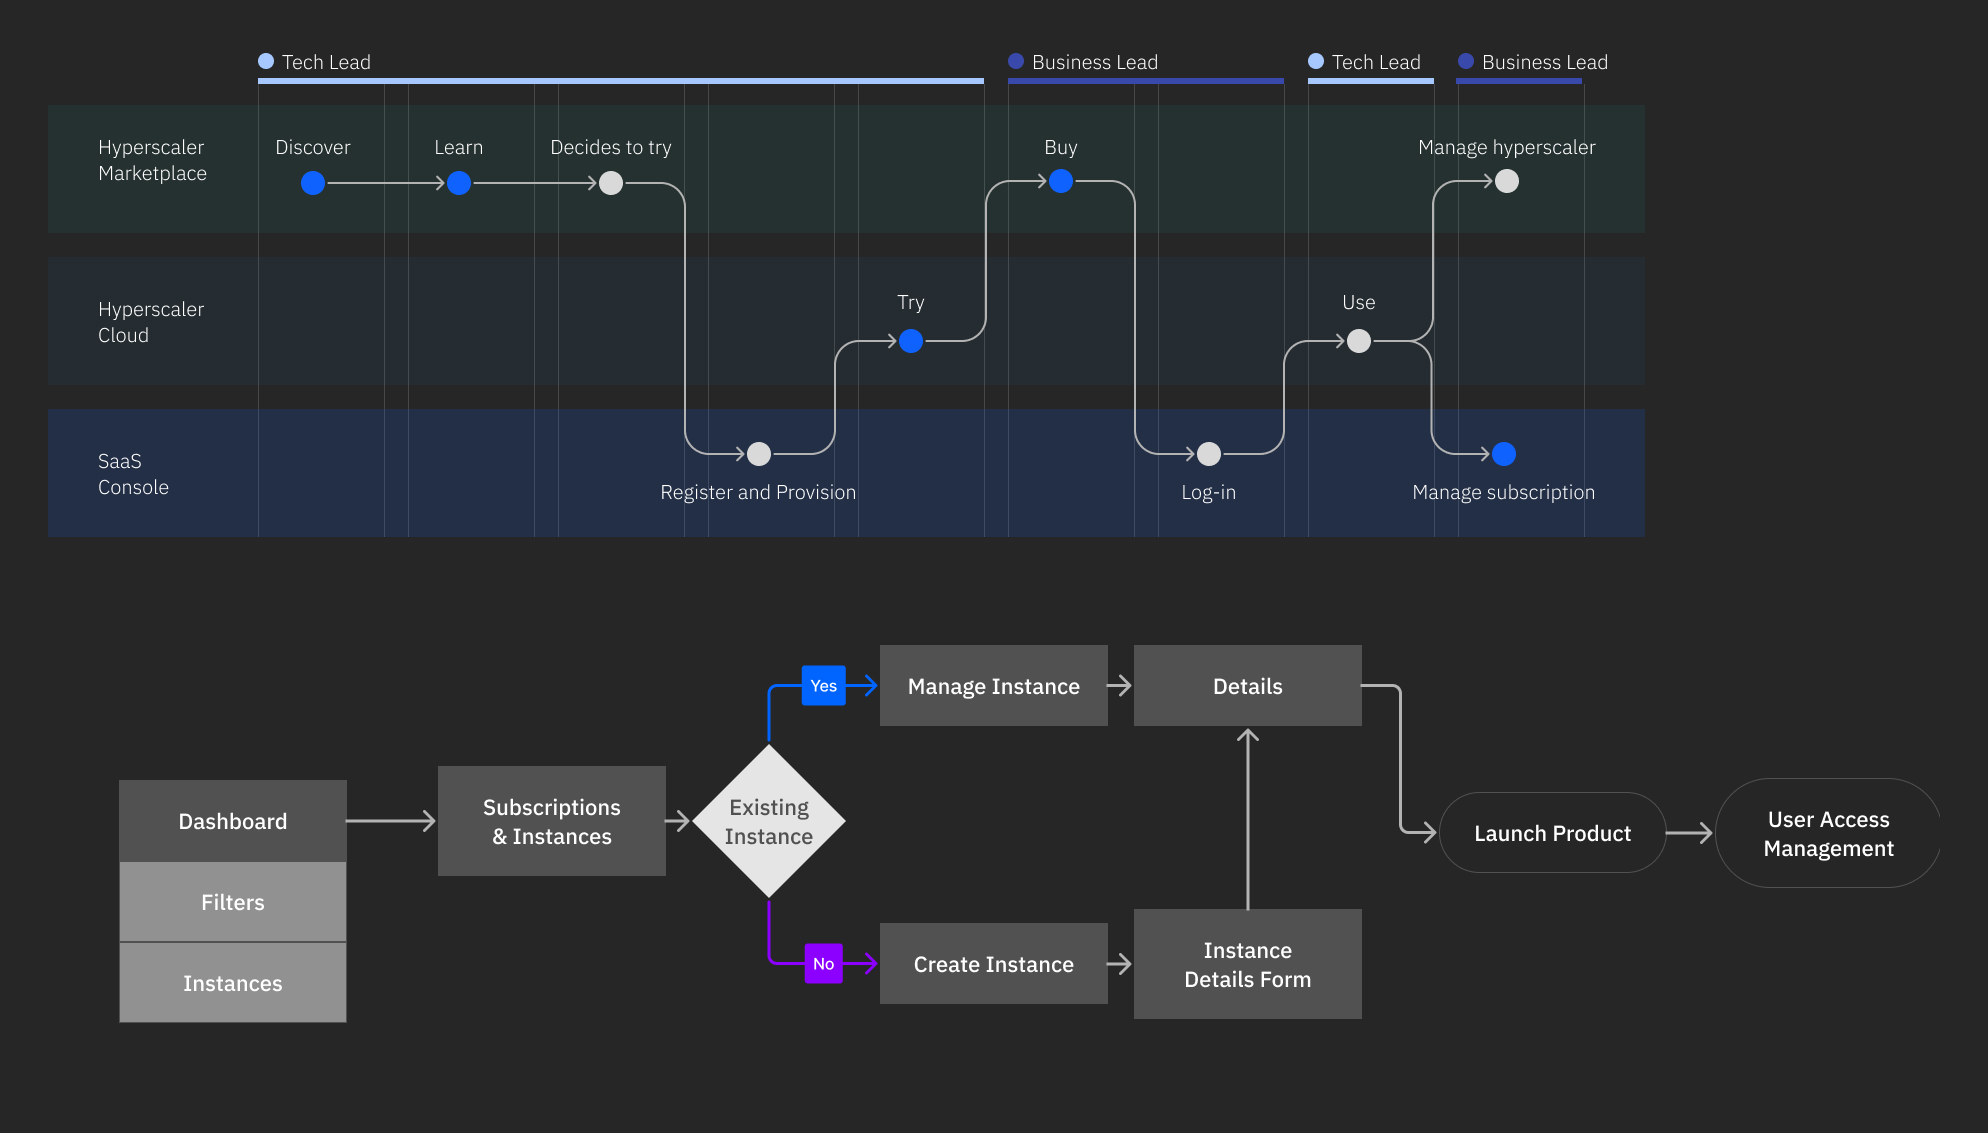Select the SaaS Console lane label

[x=133, y=474]
